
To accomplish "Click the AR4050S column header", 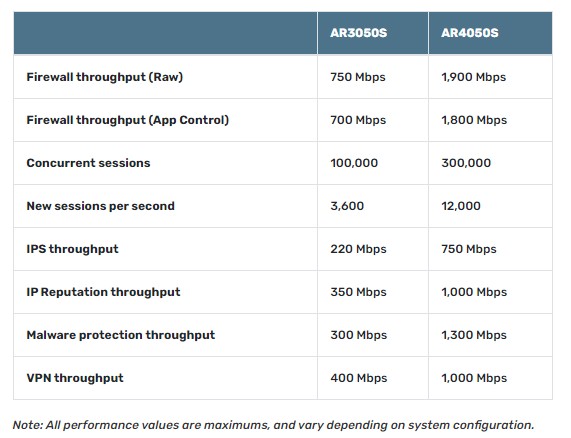I will click(x=469, y=33).
